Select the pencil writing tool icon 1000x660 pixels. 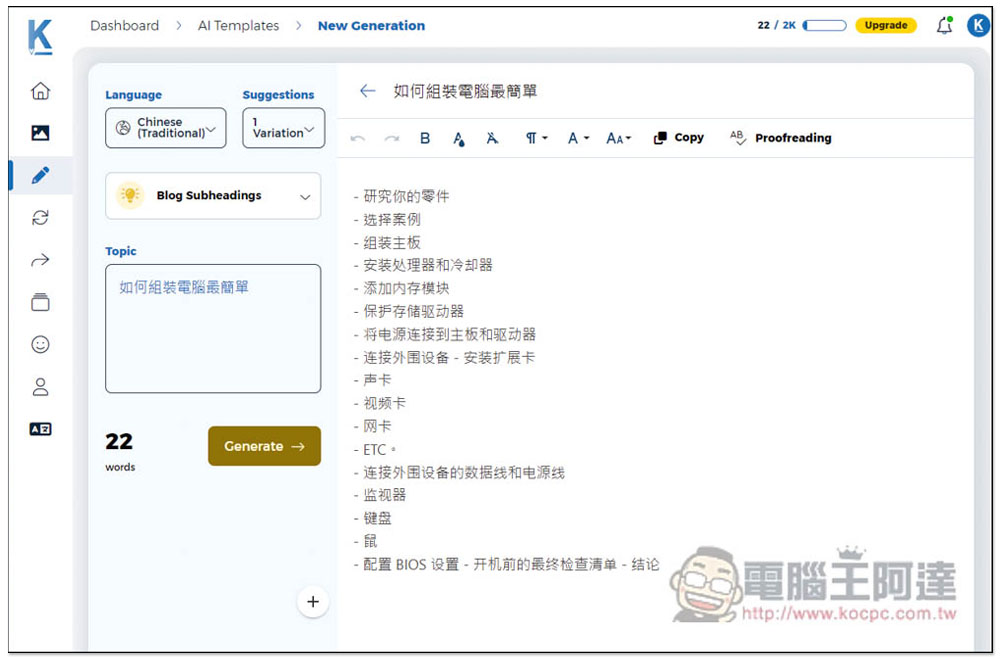40,176
